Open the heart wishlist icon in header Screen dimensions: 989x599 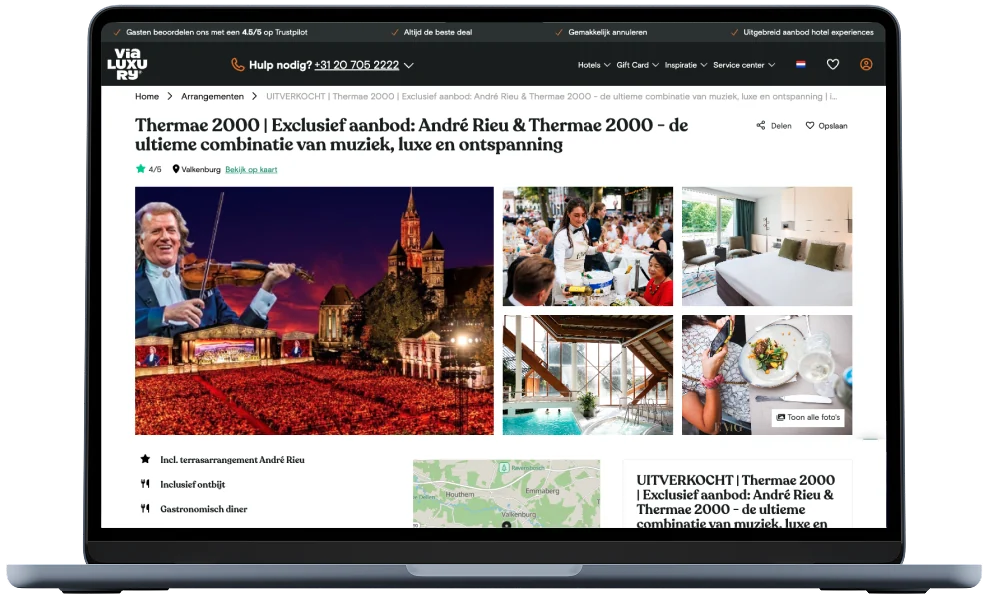click(x=833, y=64)
